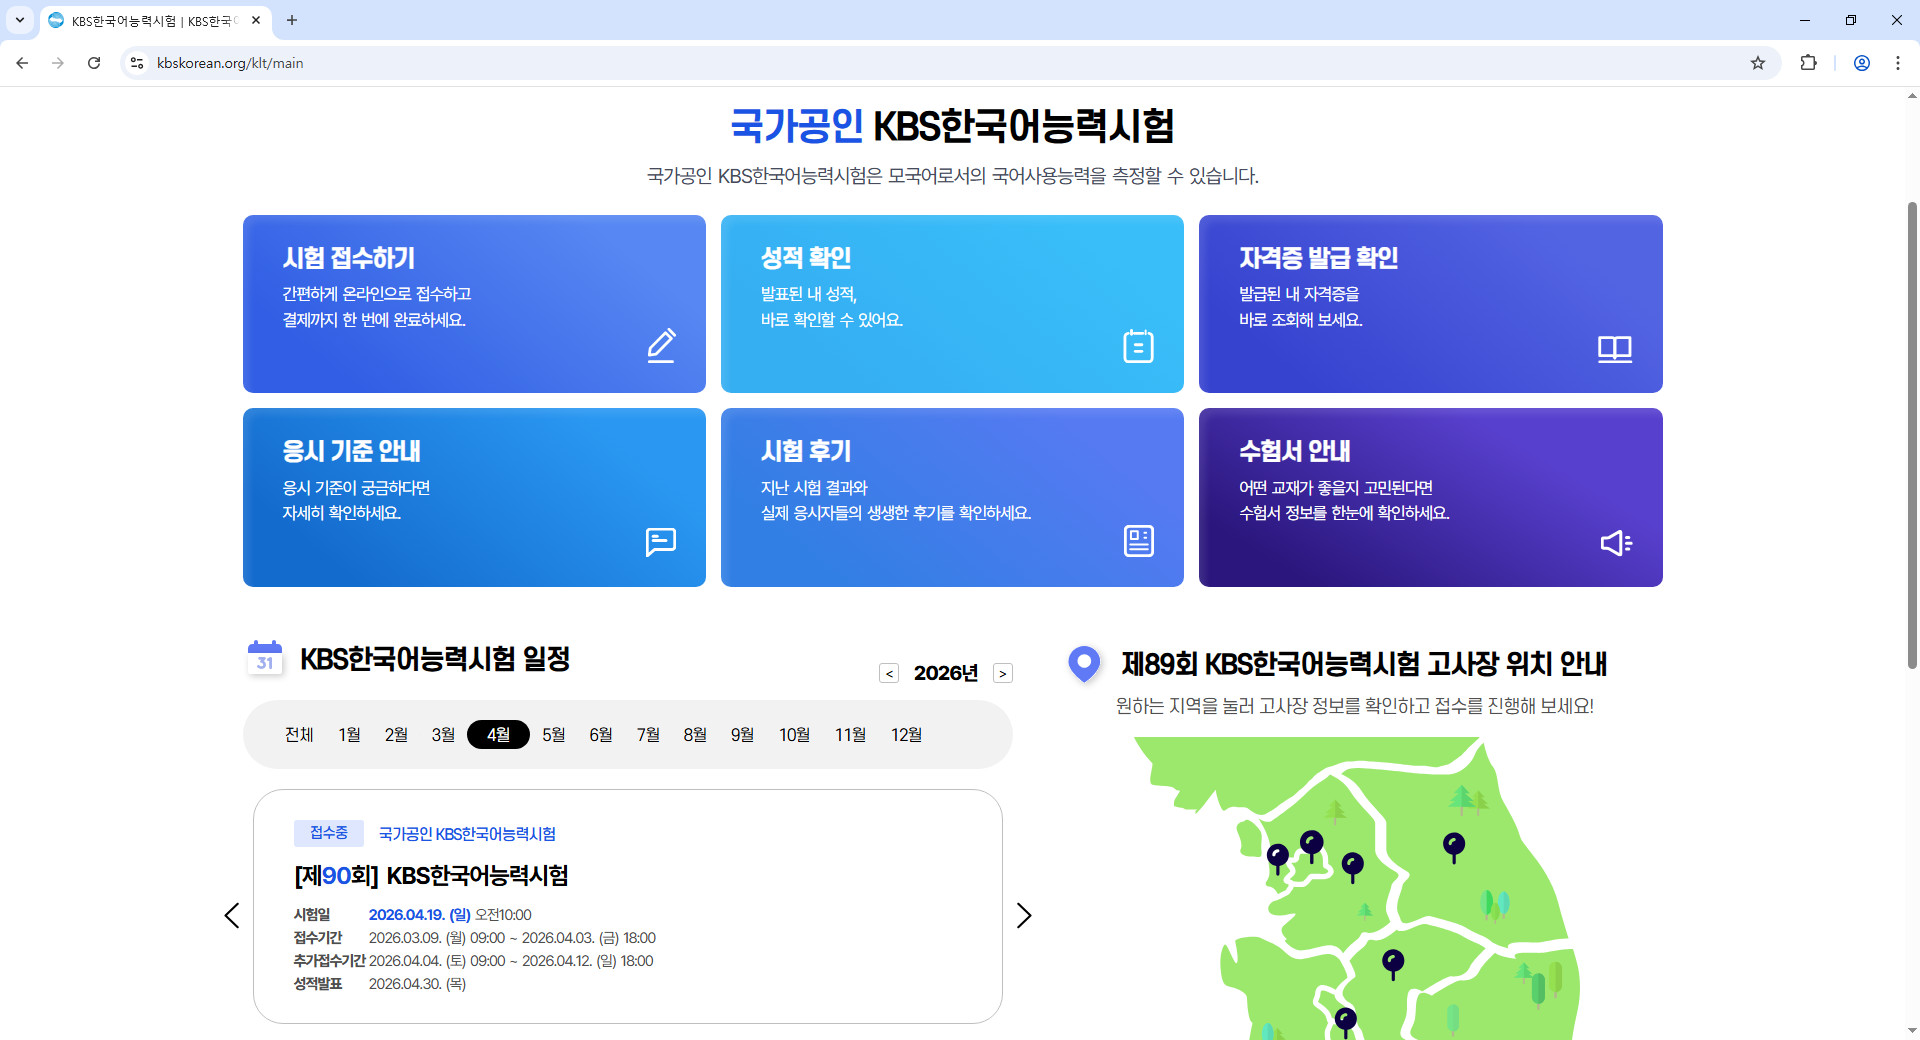Open the browser extensions puzzle icon
The image size is (1920, 1040).
click(1809, 62)
